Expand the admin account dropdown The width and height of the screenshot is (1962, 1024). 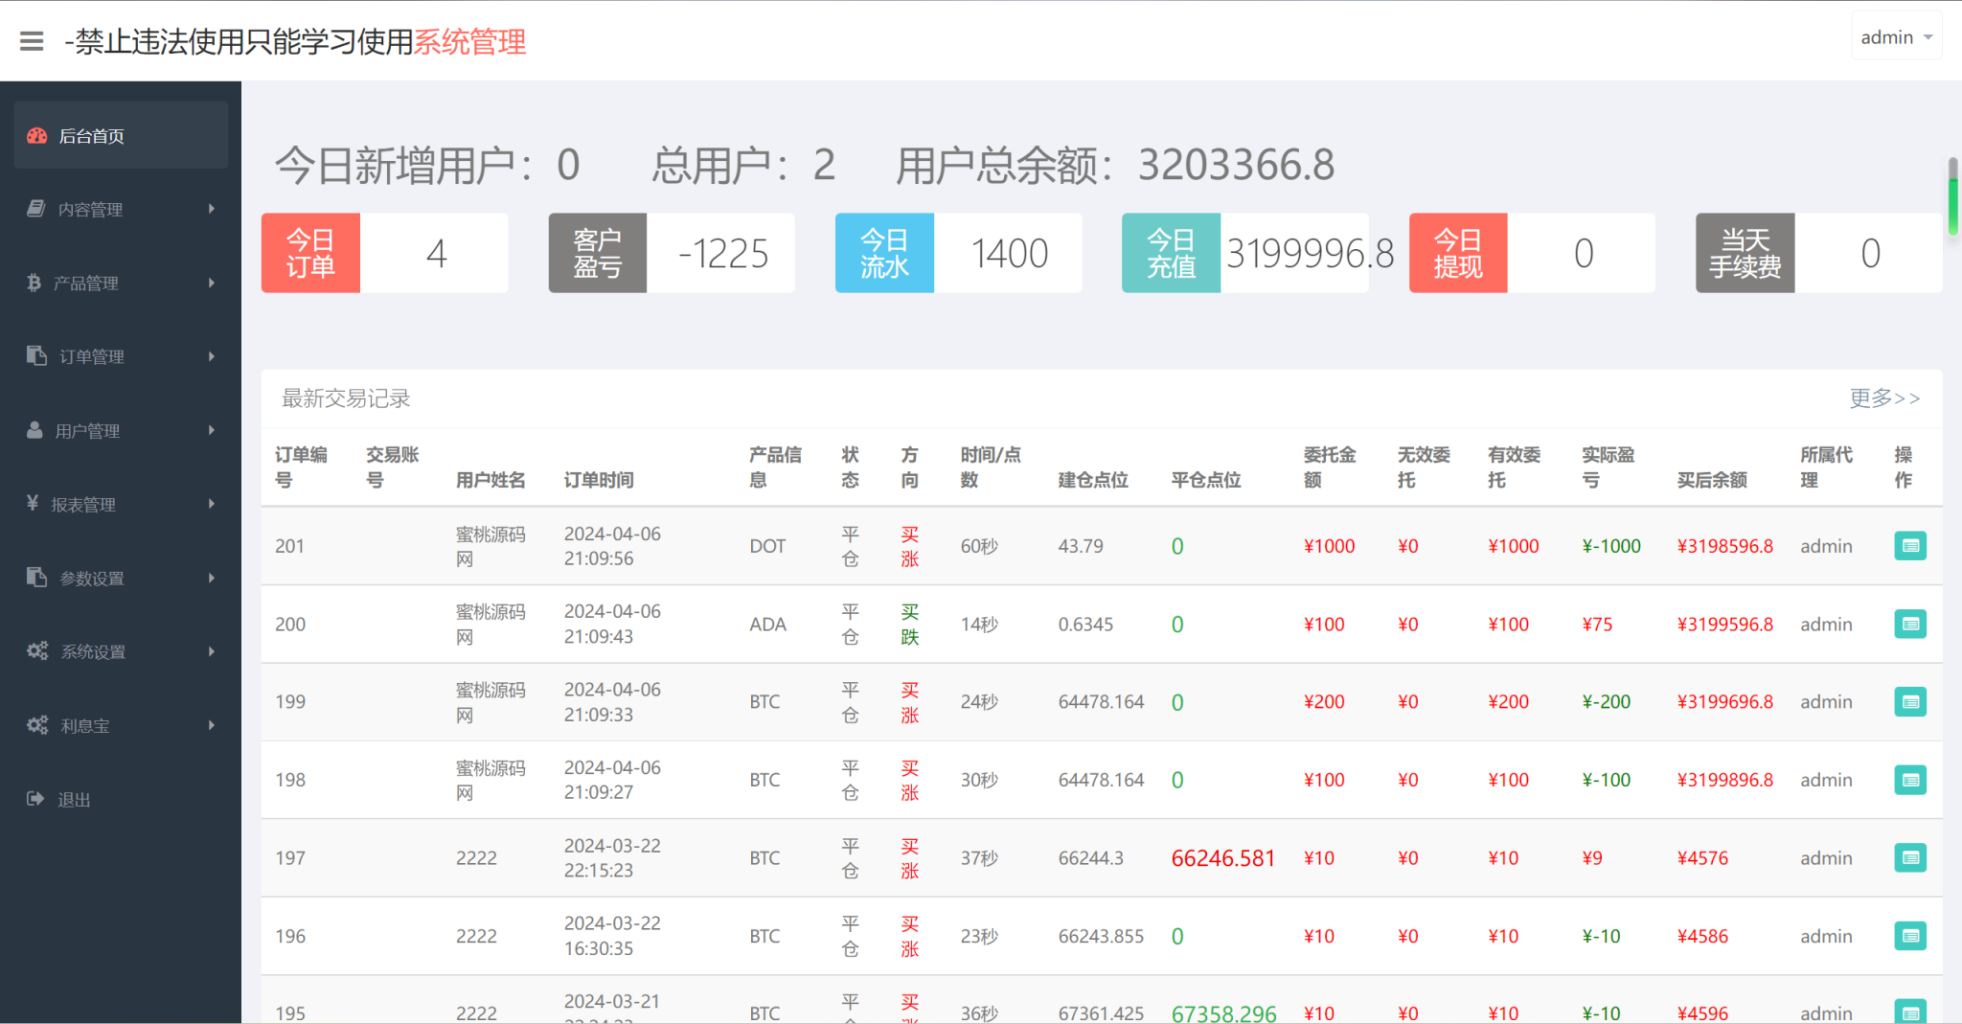tap(1896, 36)
